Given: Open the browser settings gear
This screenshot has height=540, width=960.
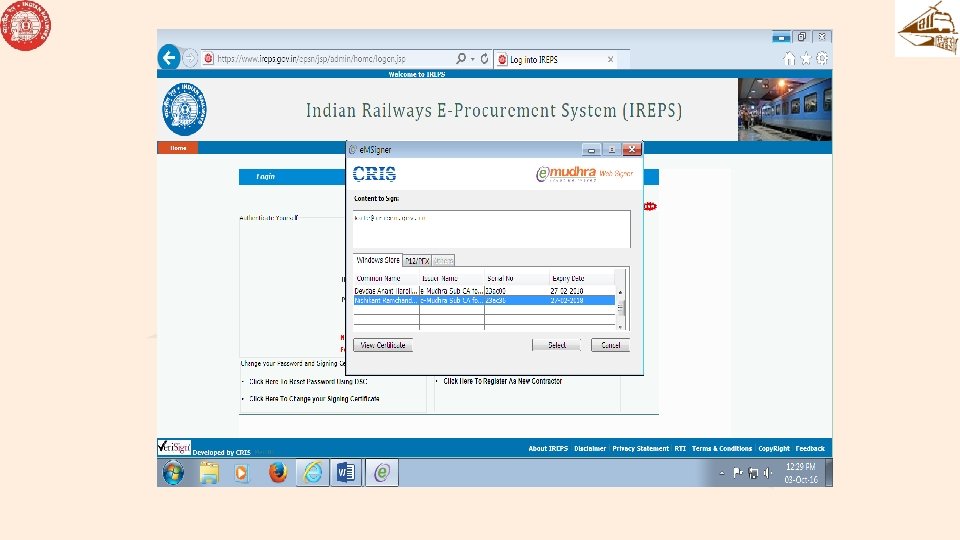Looking at the screenshot, I should click(822, 59).
